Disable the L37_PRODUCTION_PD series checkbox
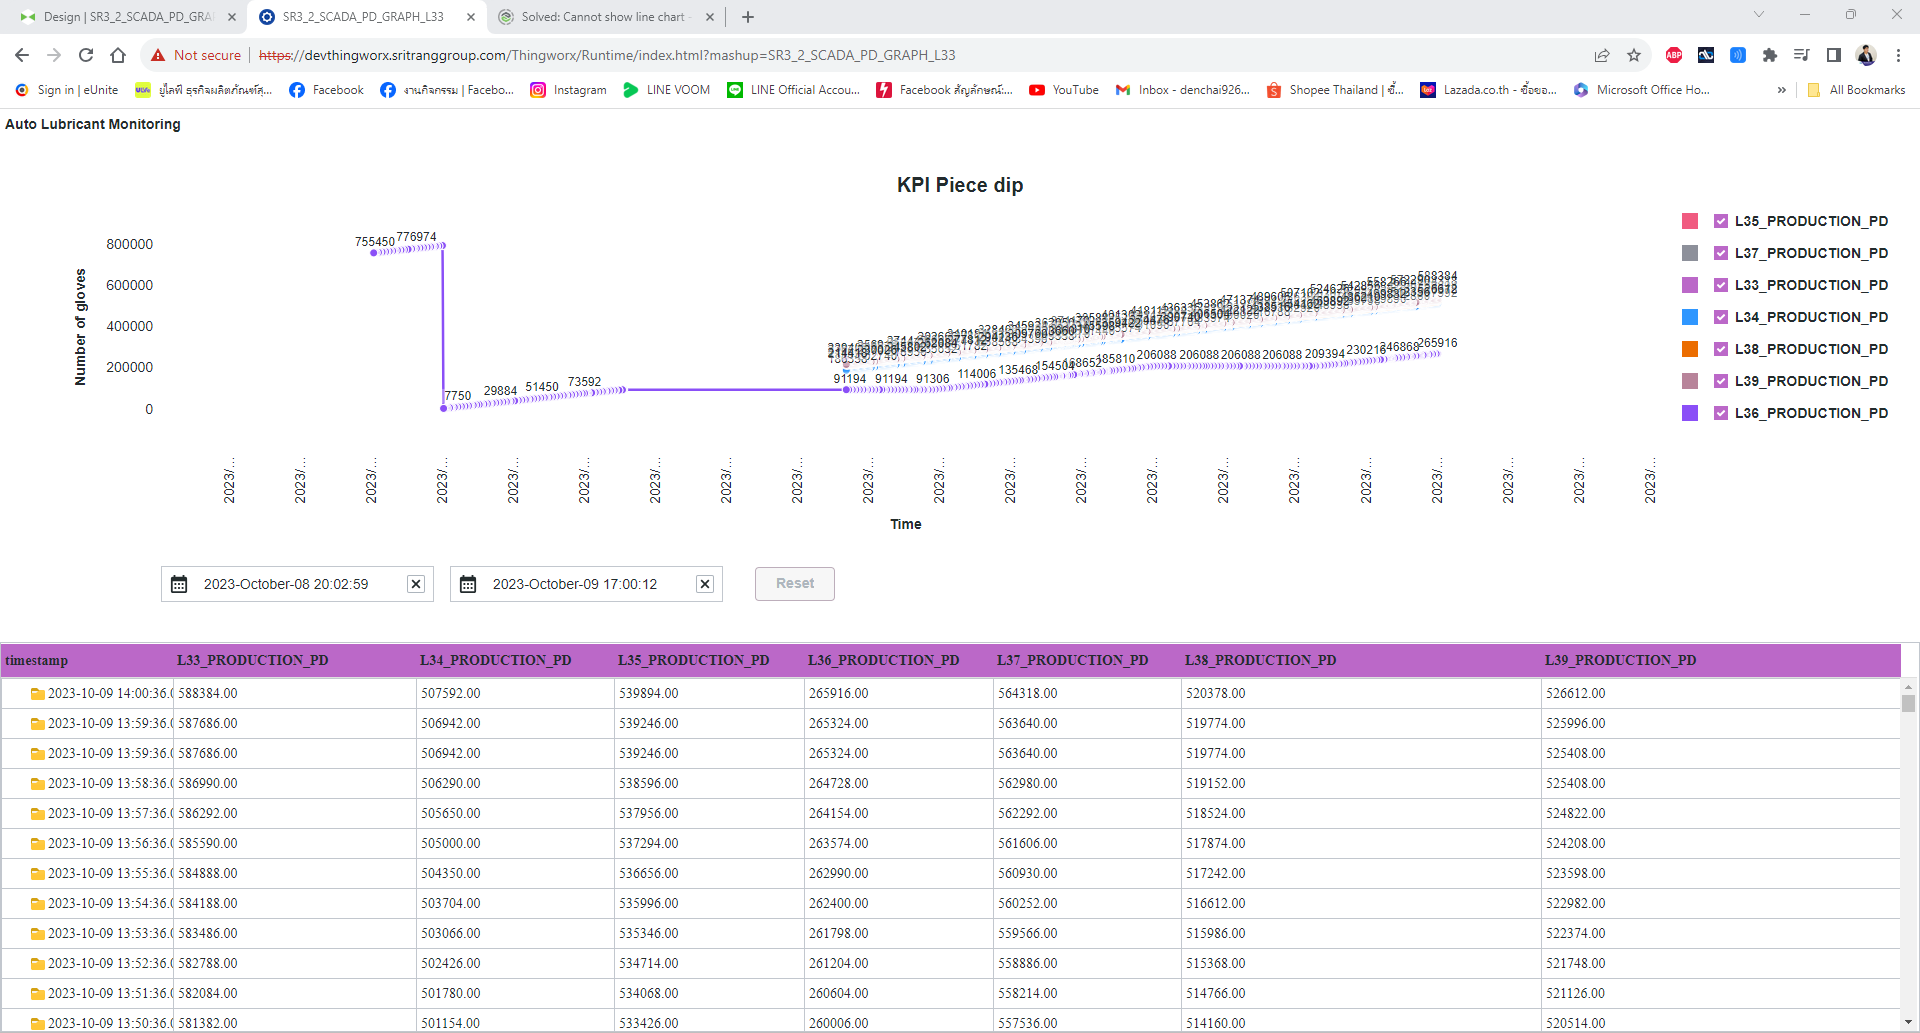1920x1033 pixels. (x=1721, y=253)
